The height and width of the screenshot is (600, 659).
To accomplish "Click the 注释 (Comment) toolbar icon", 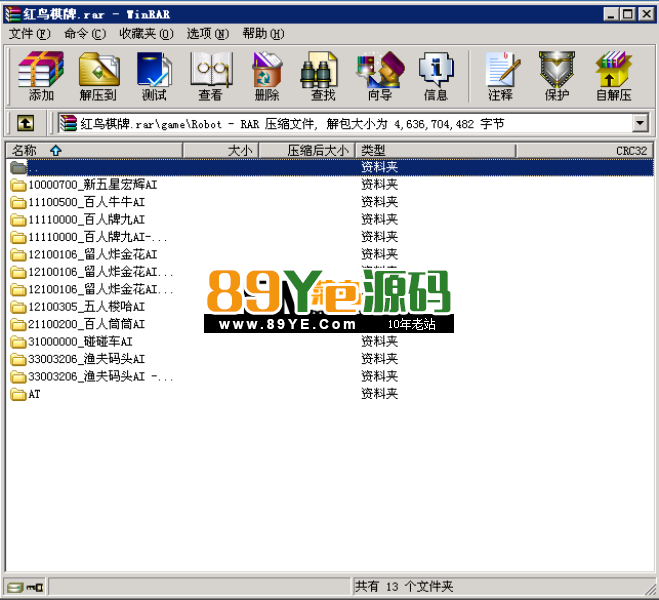I will [x=501, y=76].
